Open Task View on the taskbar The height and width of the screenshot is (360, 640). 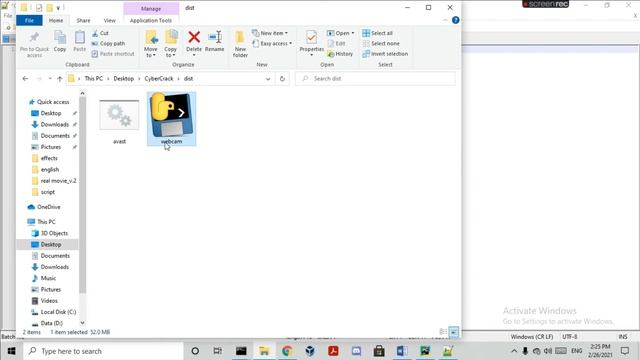click(x=218, y=351)
